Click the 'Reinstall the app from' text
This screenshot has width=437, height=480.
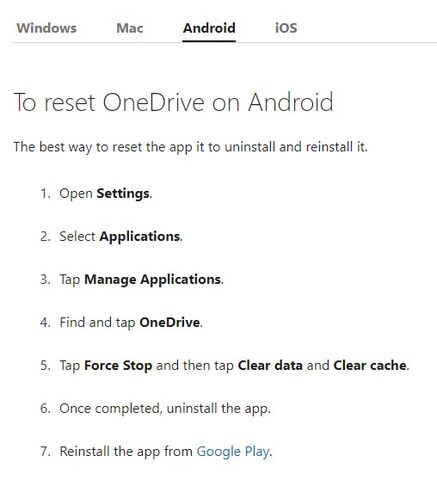click(126, 451)
